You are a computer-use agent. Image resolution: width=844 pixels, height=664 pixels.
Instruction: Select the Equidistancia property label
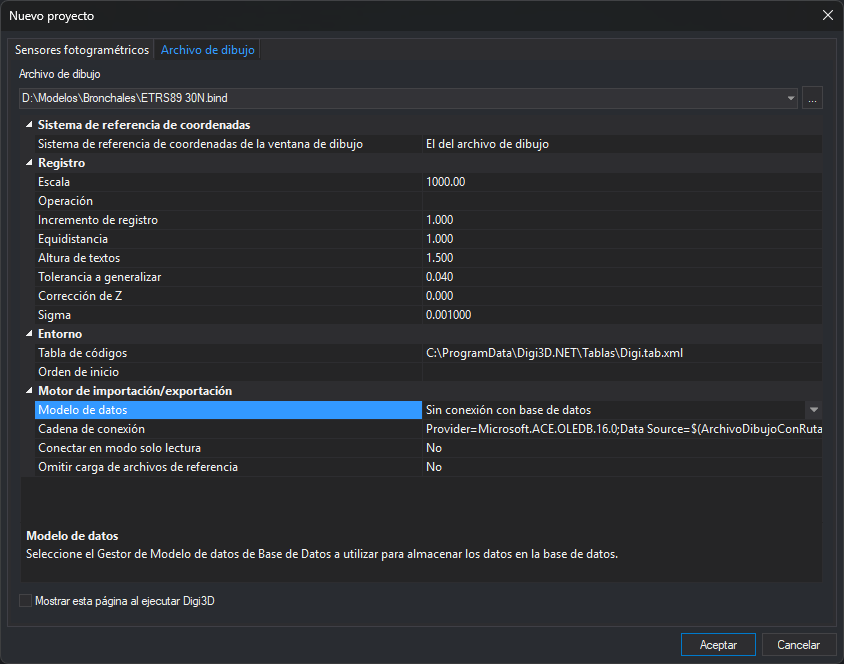click(73, 239)
